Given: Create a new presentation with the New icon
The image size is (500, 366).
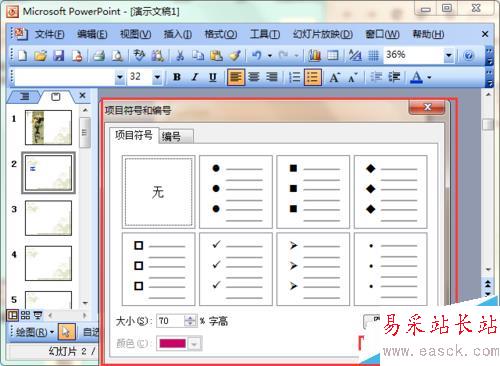Looking at the screenshot, I should [22, 55].
